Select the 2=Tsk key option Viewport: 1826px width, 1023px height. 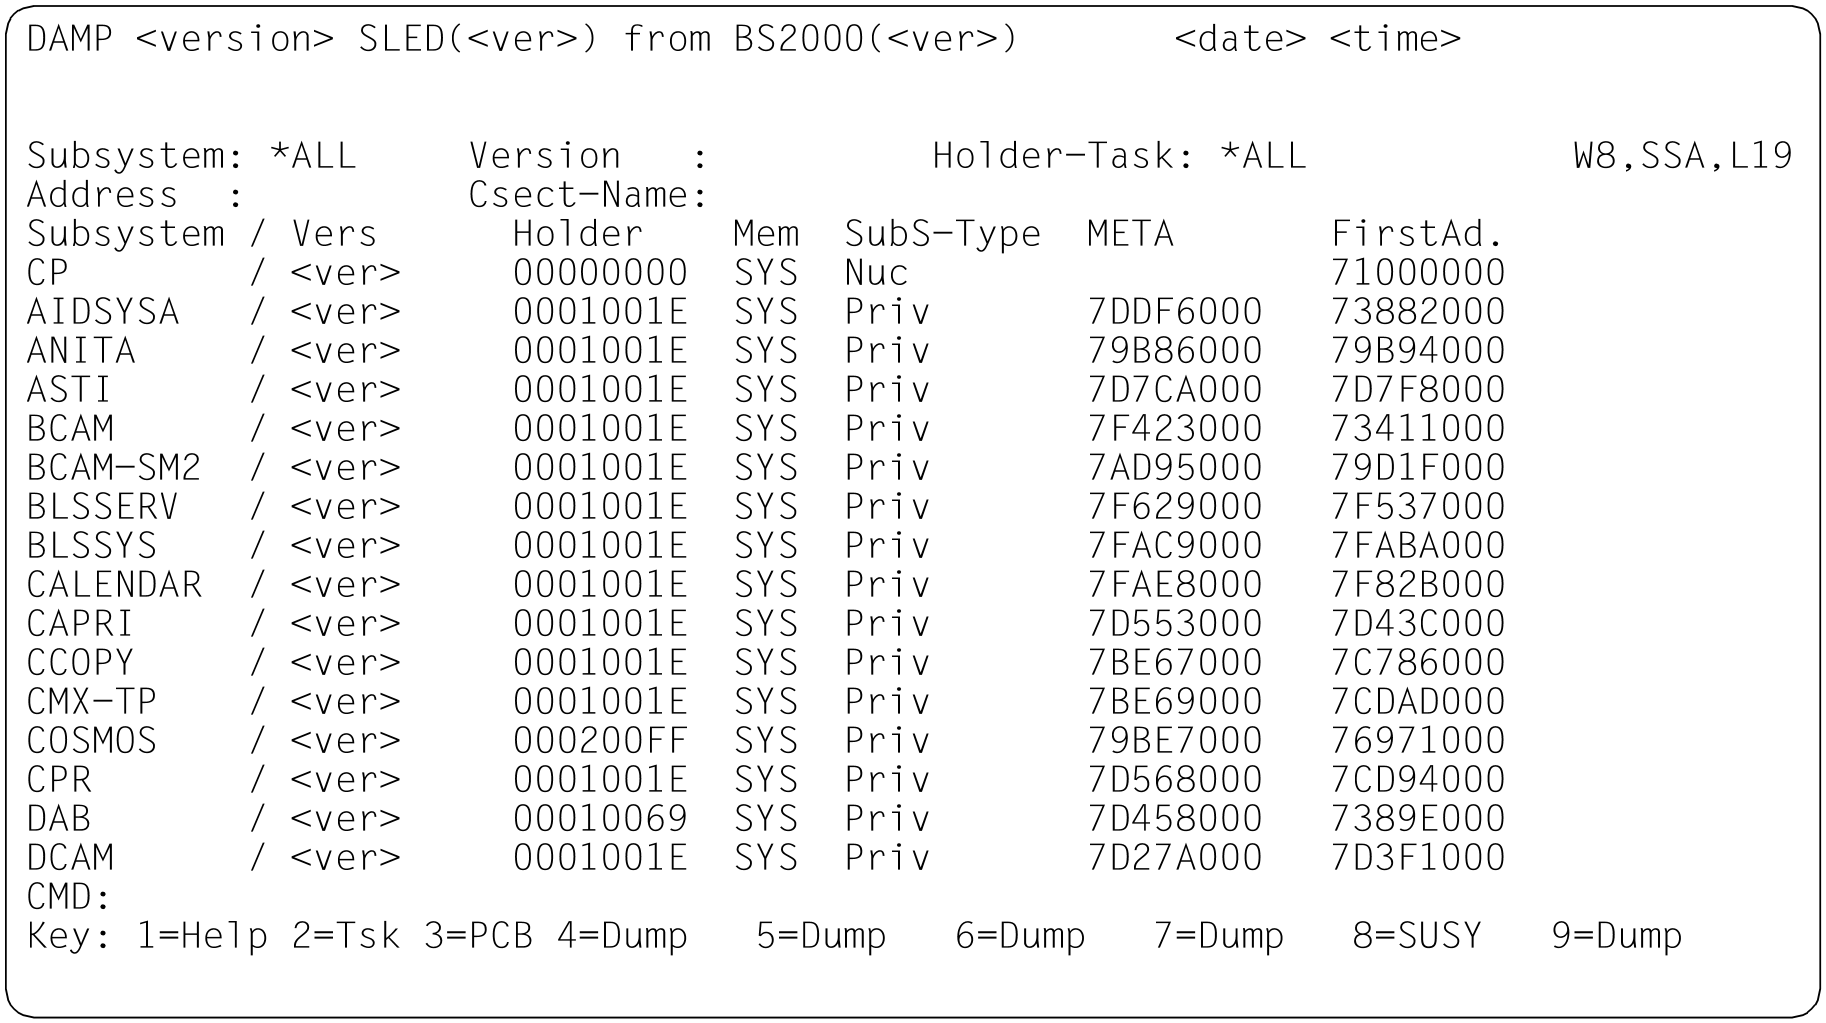pos(345,936)
